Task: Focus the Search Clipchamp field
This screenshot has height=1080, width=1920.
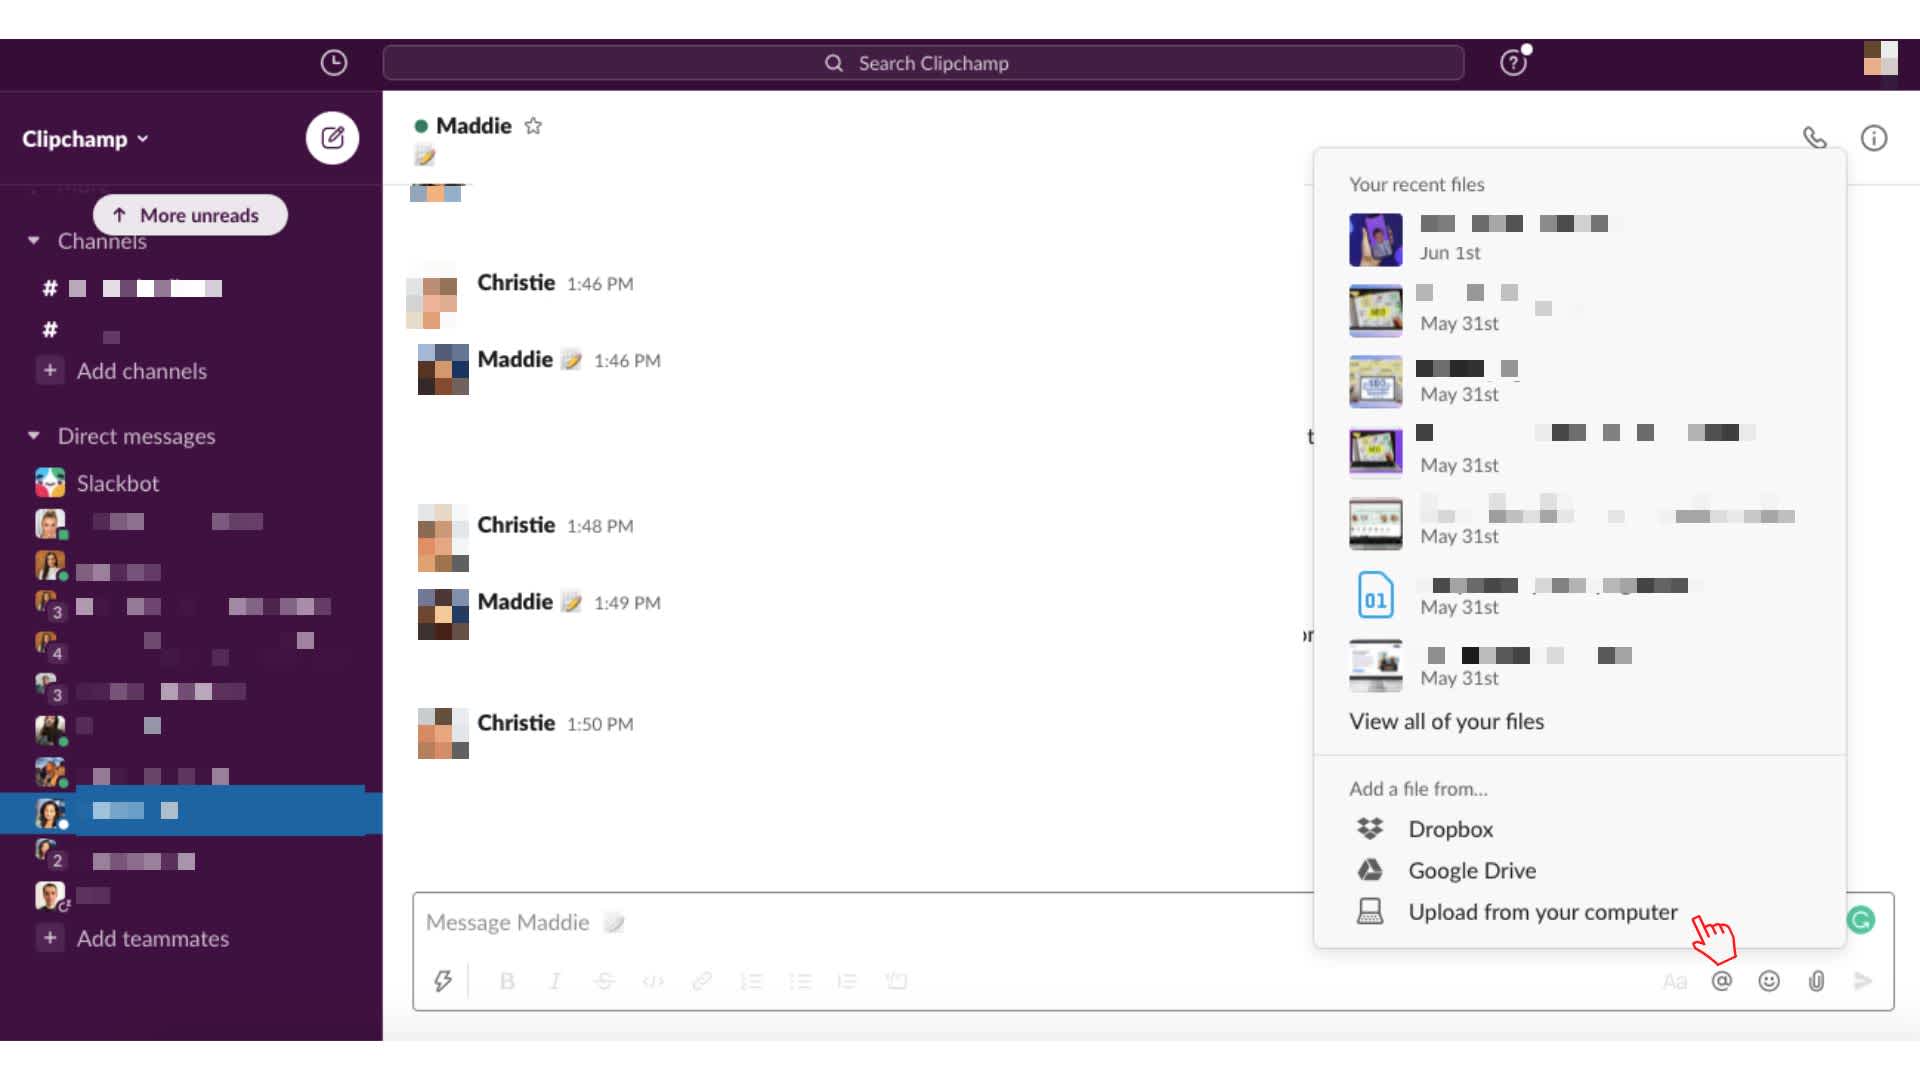Action: (x=923, y=63)
